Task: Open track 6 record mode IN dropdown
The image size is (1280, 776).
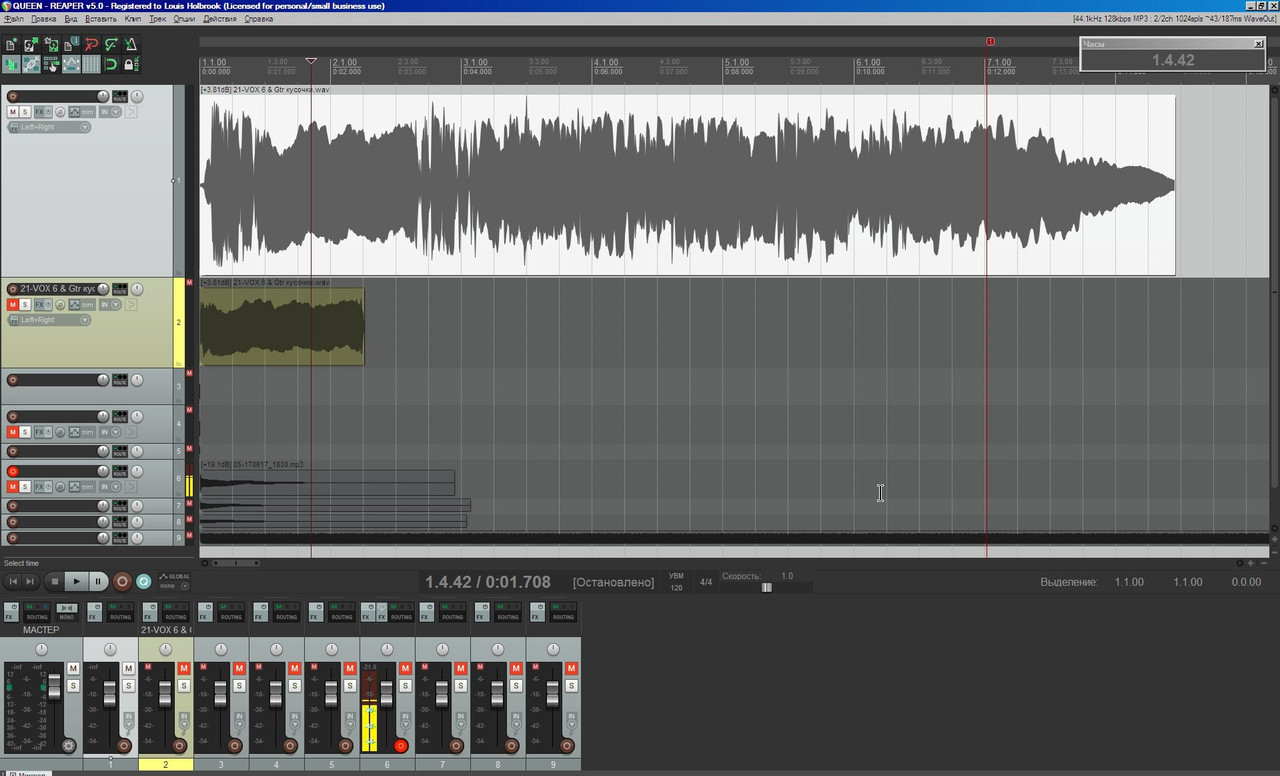Action: point(110,487)
